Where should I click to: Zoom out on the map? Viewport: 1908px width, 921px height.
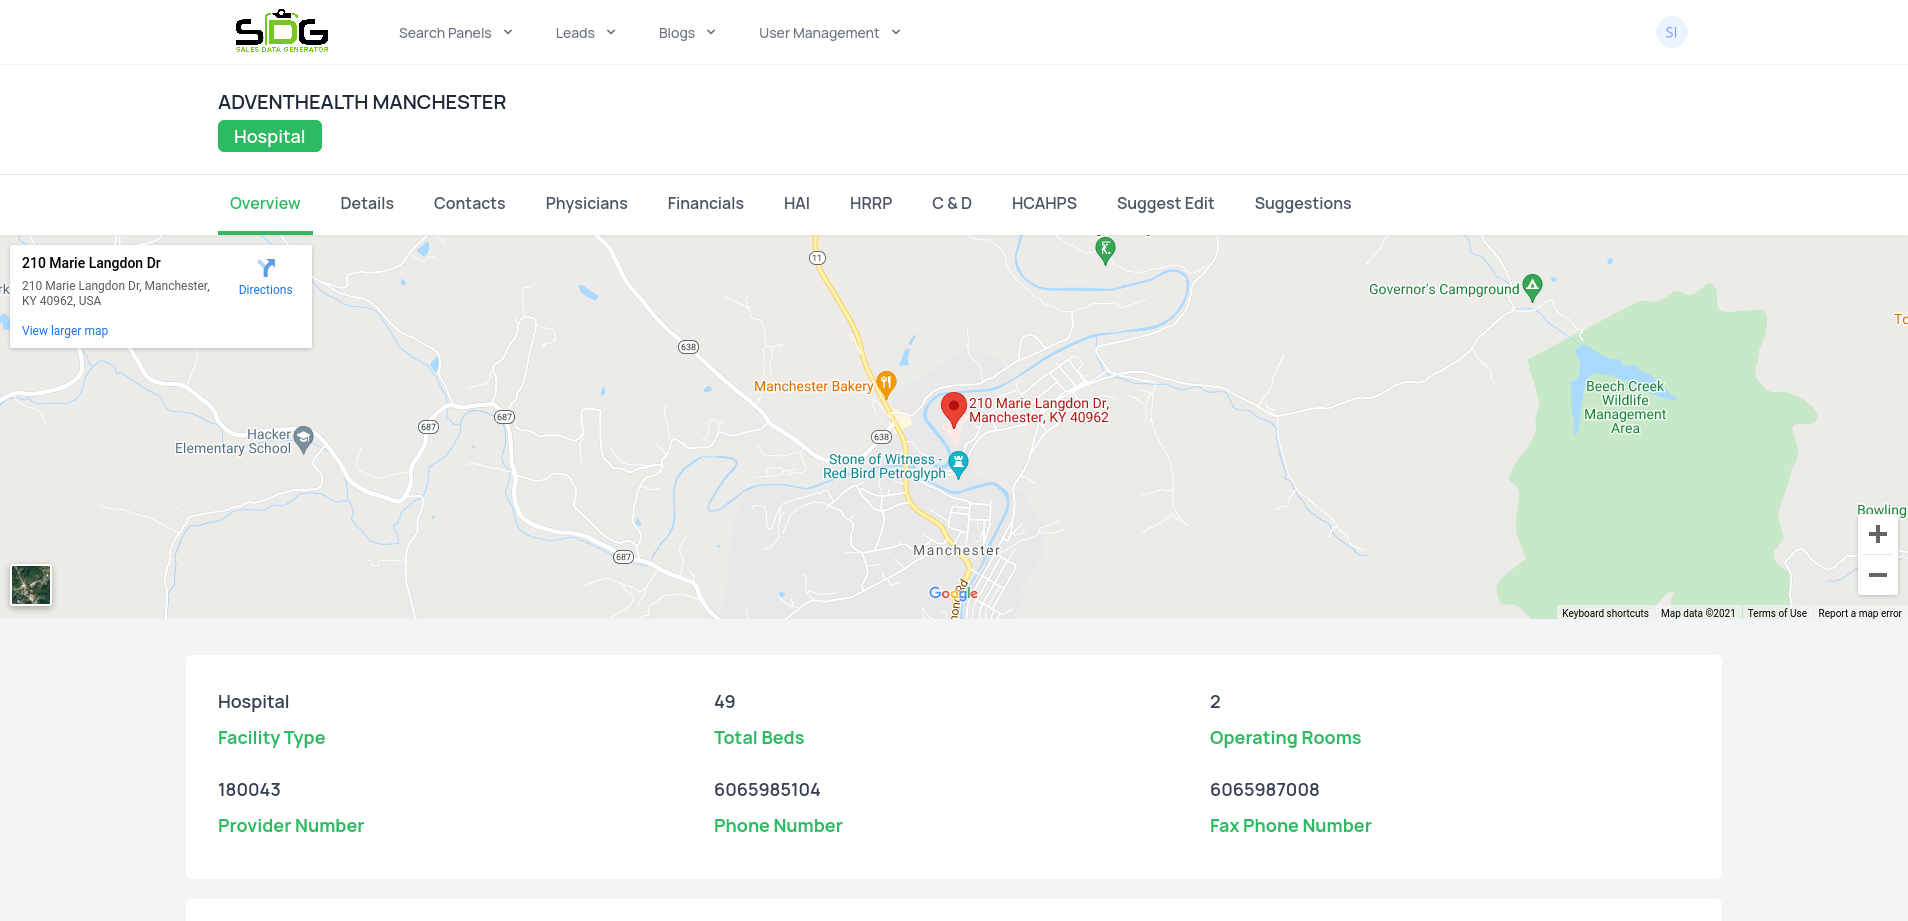pos(1877,575)
